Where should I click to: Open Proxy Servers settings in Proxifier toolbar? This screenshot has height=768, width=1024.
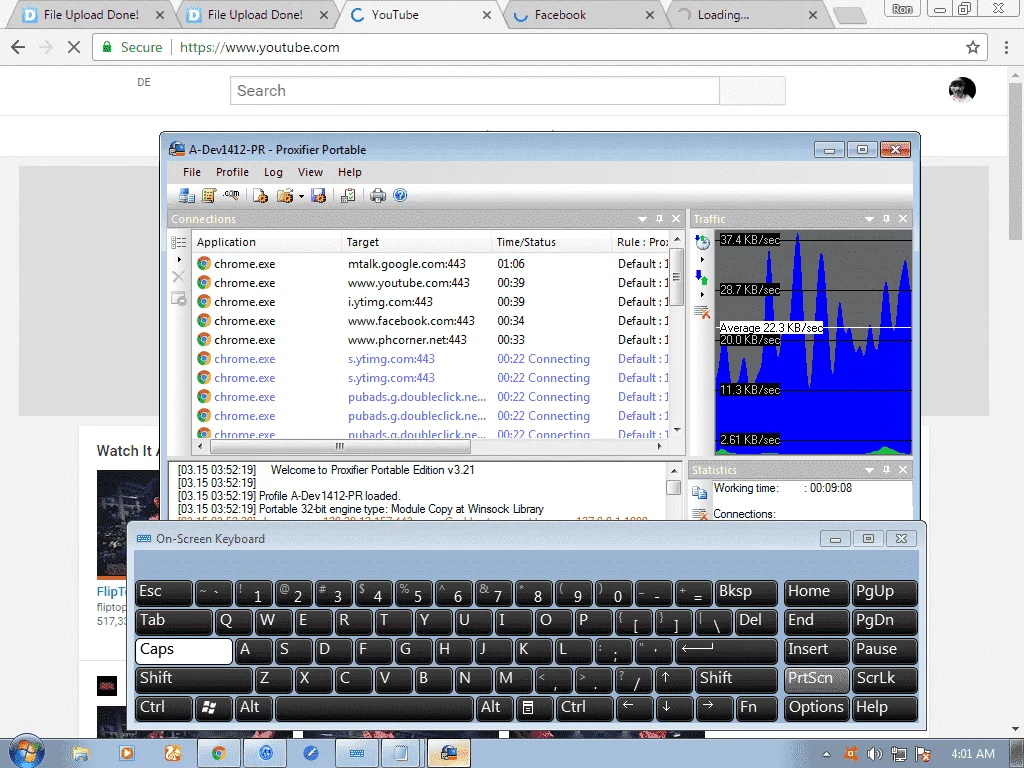[187, 195]
